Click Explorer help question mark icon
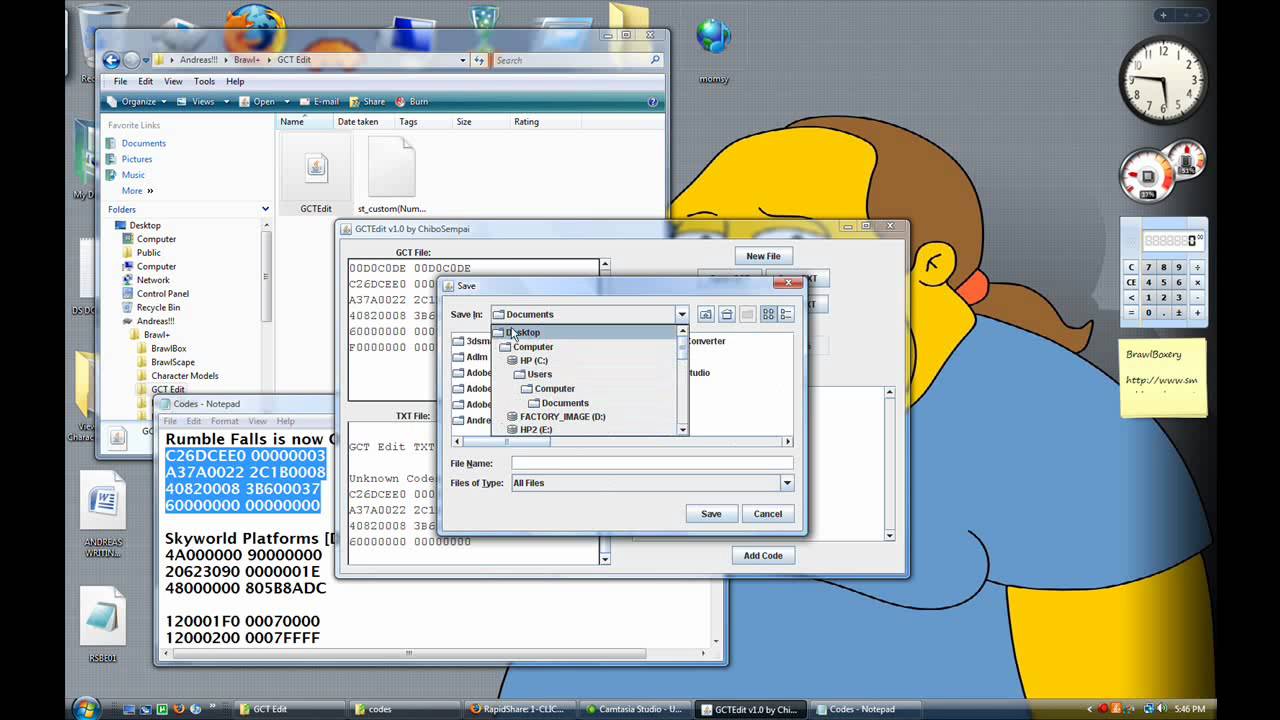Viewport: 1280px width, 720px height. coord(652,102)
